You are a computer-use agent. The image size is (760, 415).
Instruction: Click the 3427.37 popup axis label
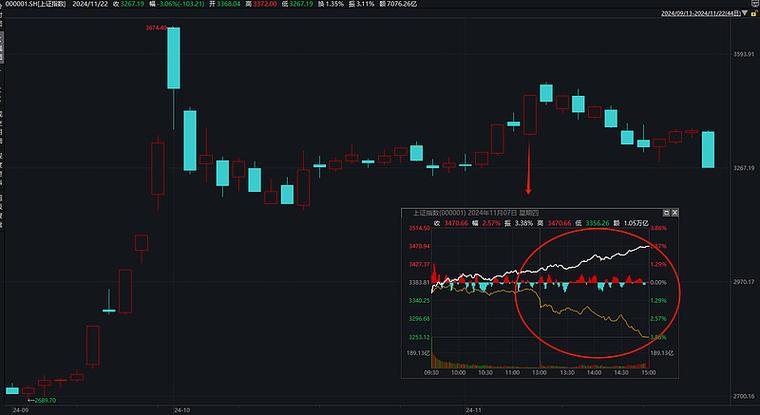point(419,264)
